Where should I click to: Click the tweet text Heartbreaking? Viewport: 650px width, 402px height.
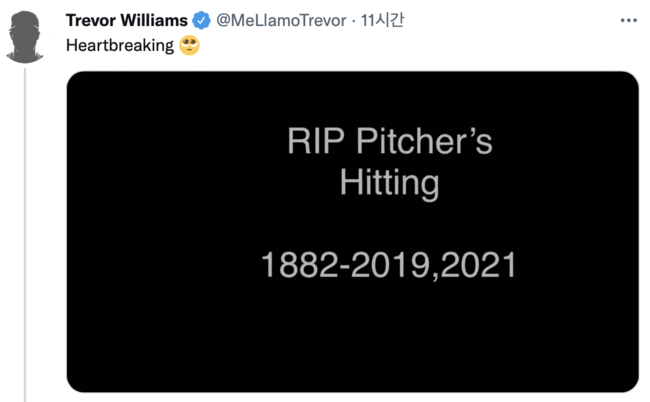[119, 46]
